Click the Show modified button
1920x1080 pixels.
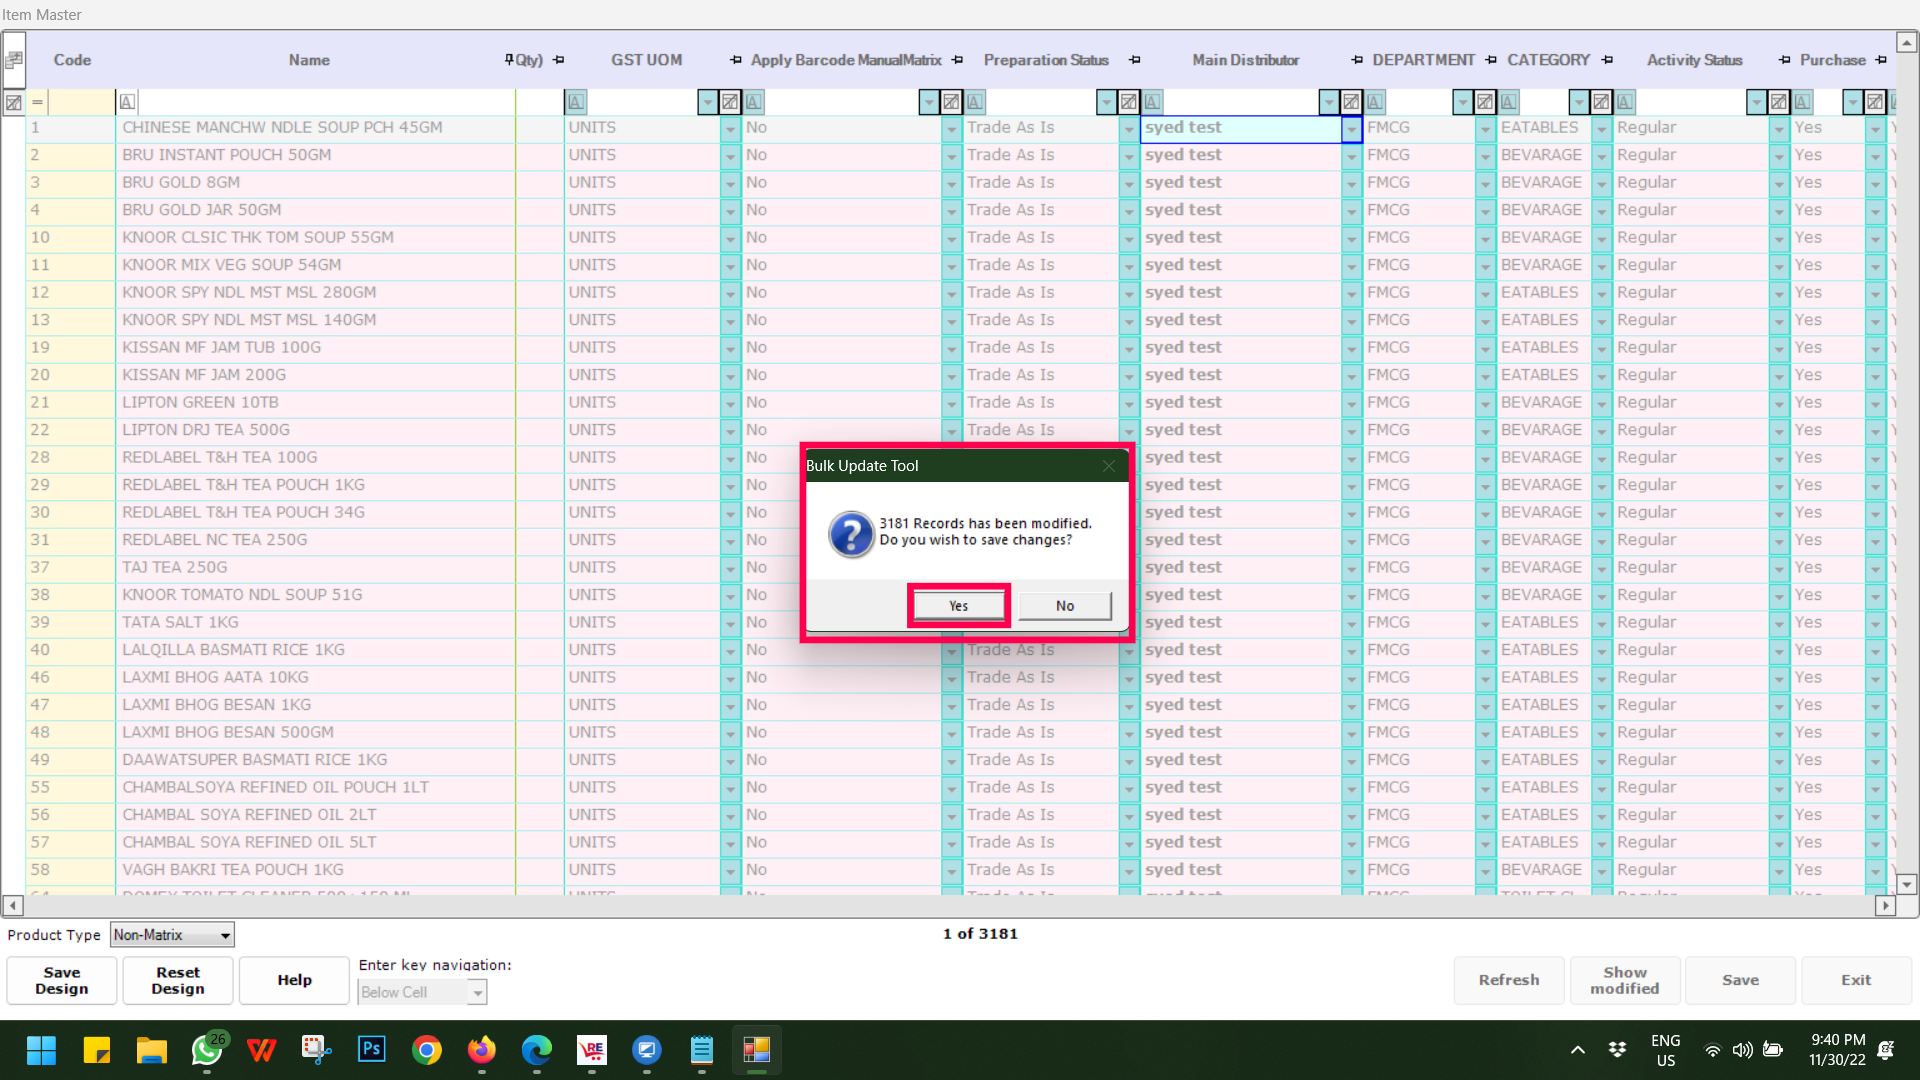(x=1624, y=980)
